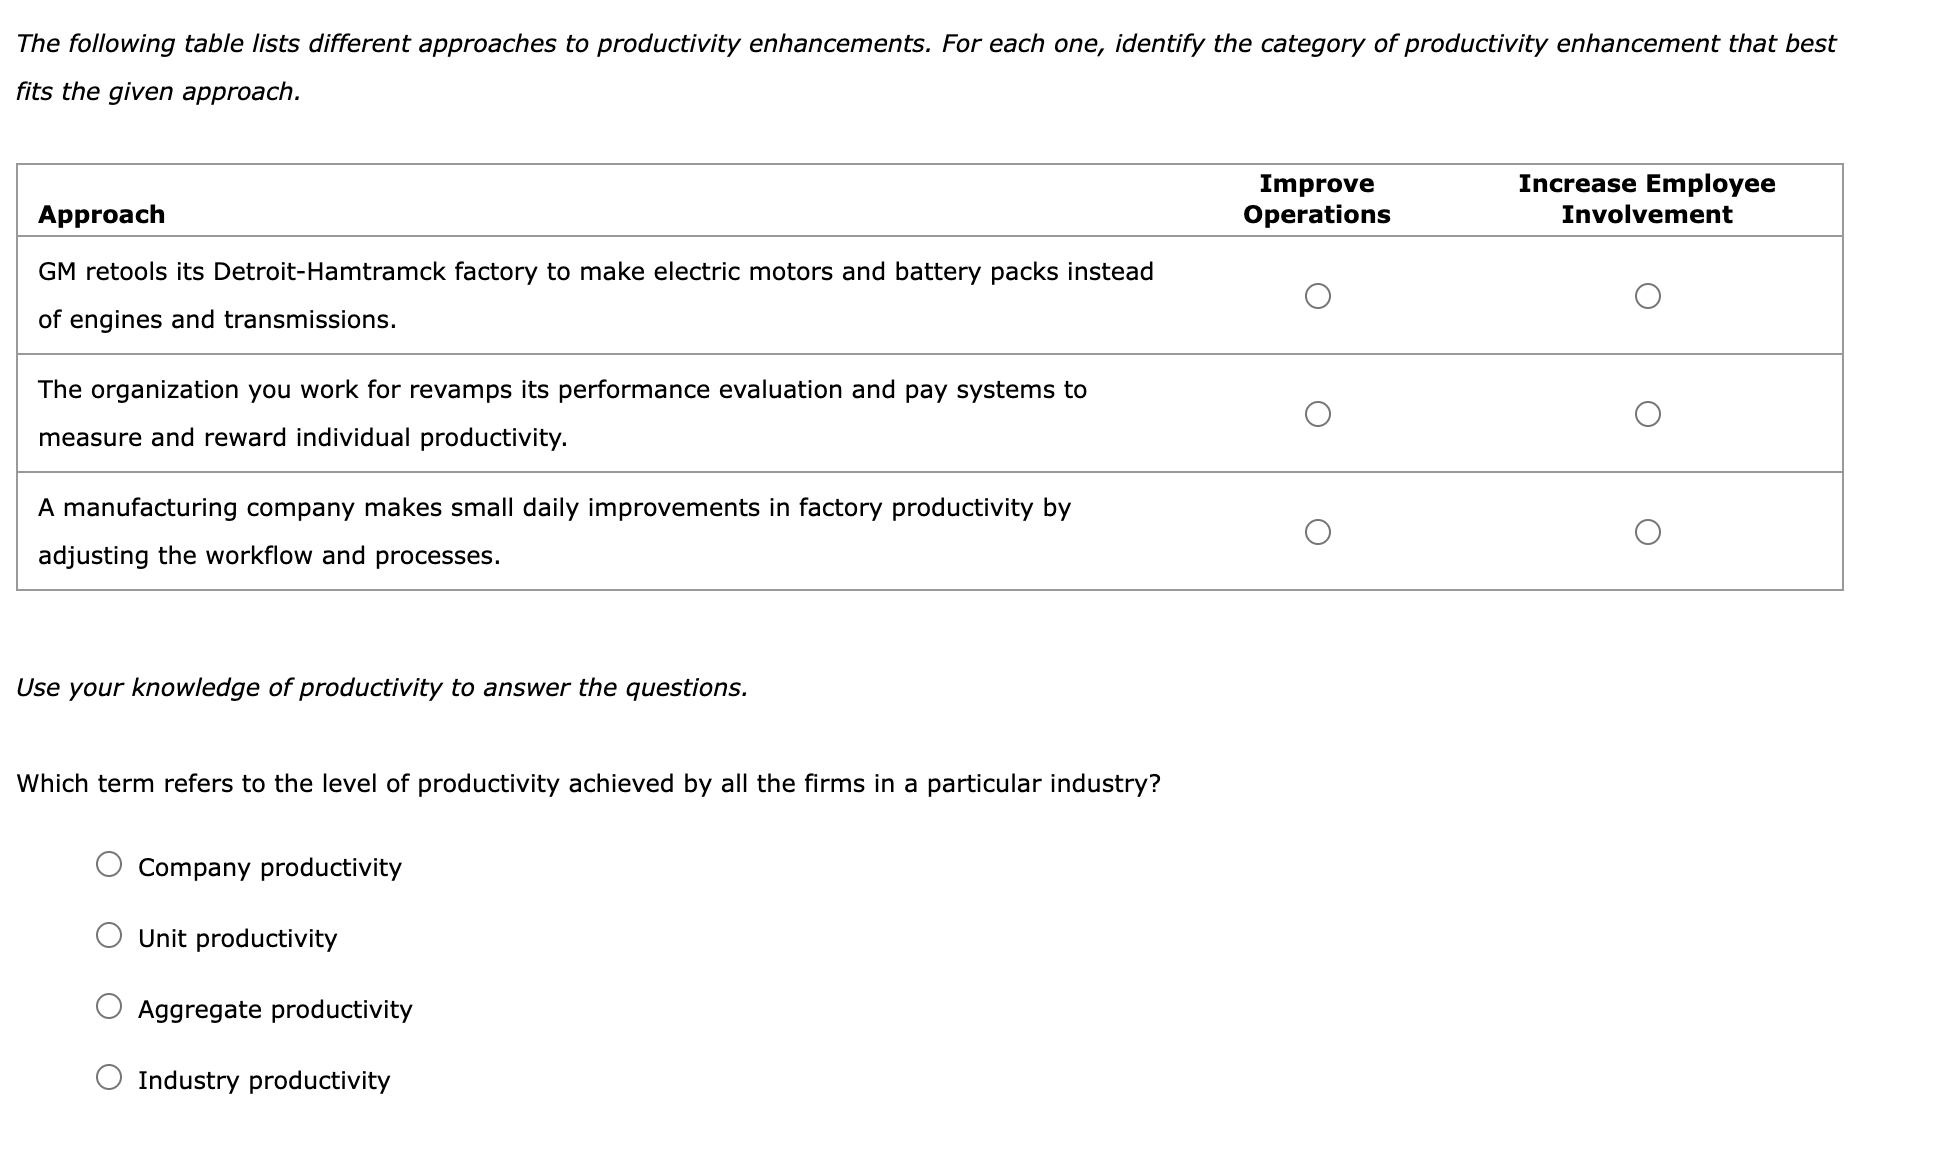Click the Aggregate productivity label text
The height and width of the screenshot is (1156, 1940).
coord(274,1010)
